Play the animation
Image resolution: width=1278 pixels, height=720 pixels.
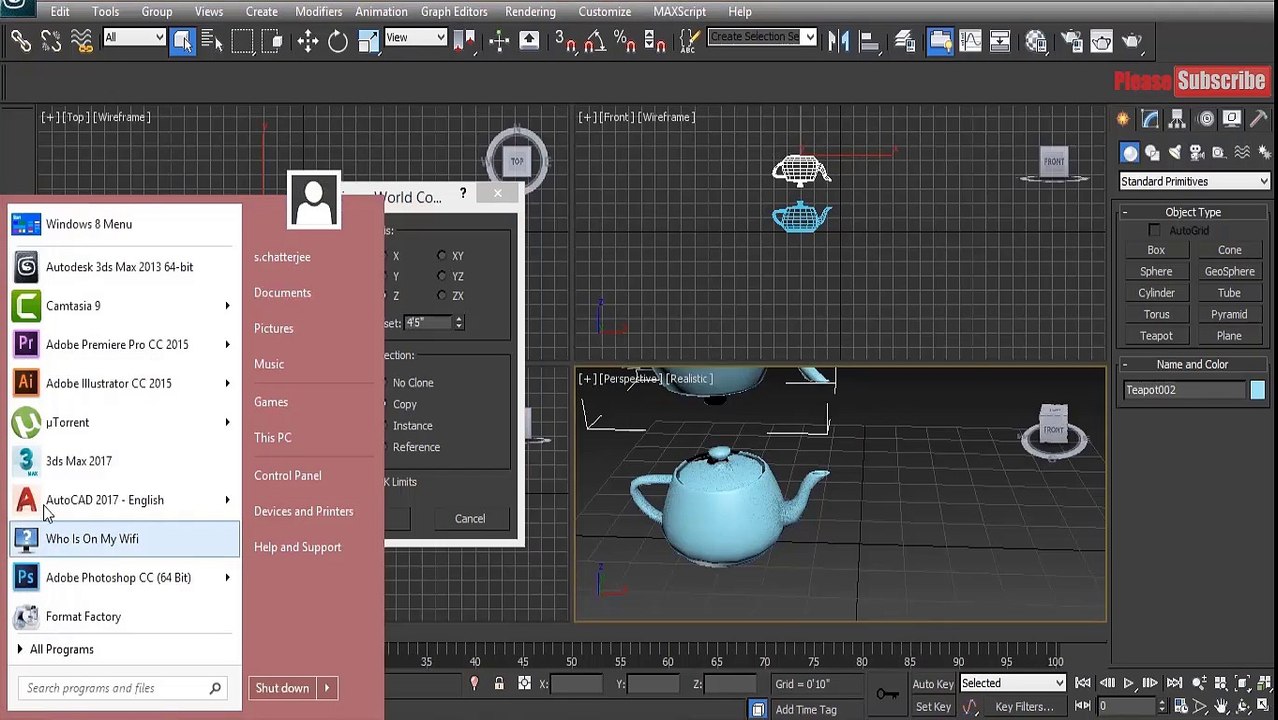[1128, 684]
